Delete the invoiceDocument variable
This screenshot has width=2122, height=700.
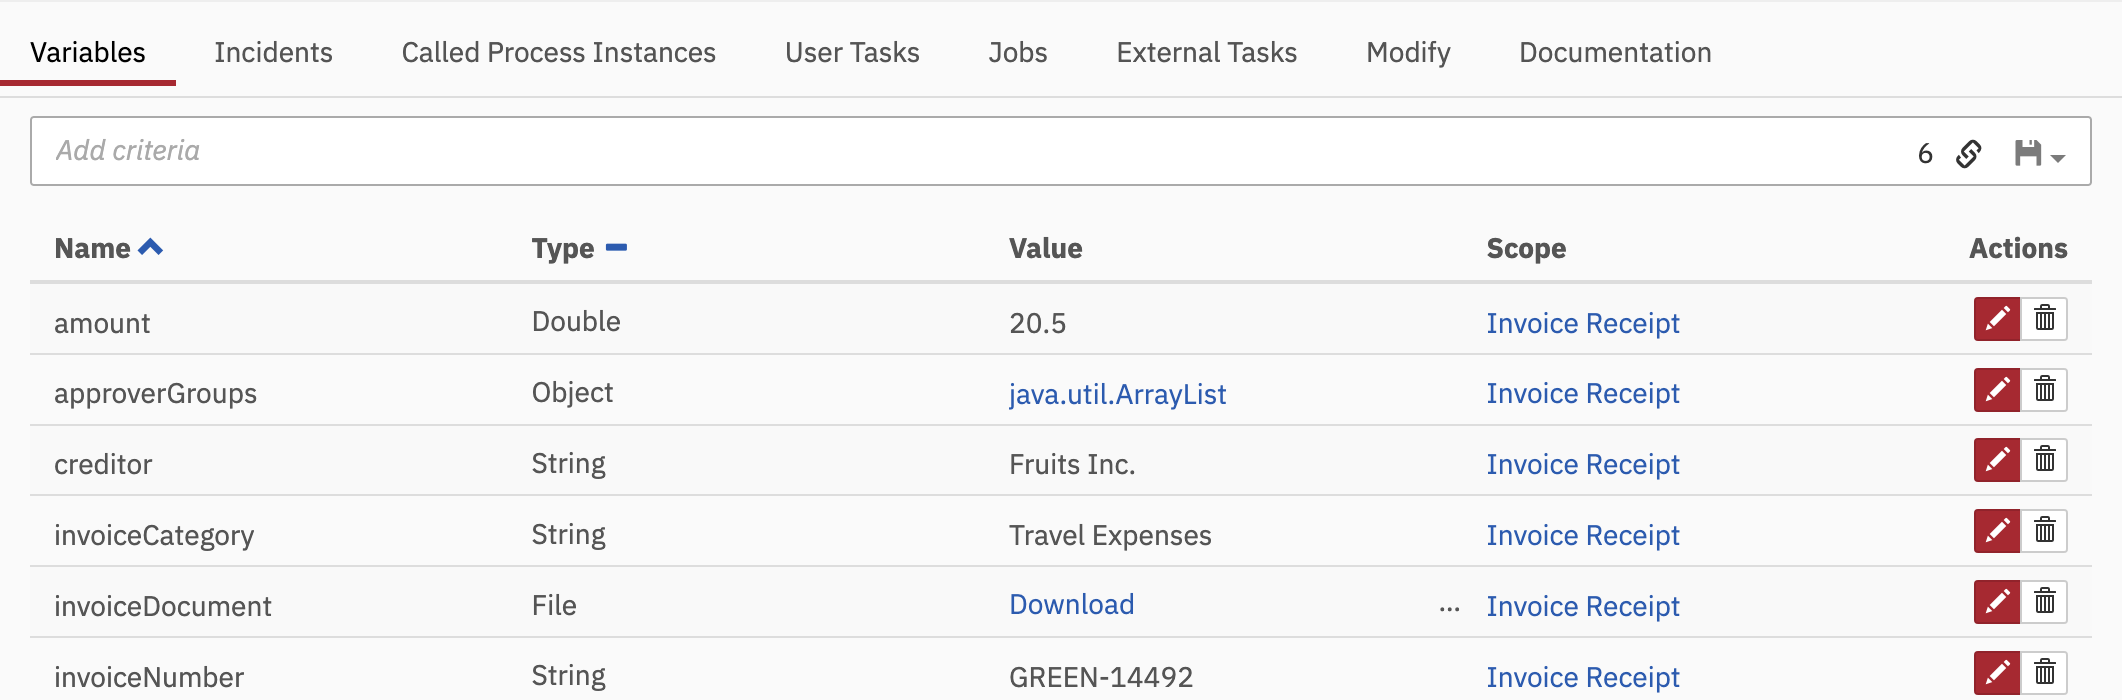point(2044,602)
